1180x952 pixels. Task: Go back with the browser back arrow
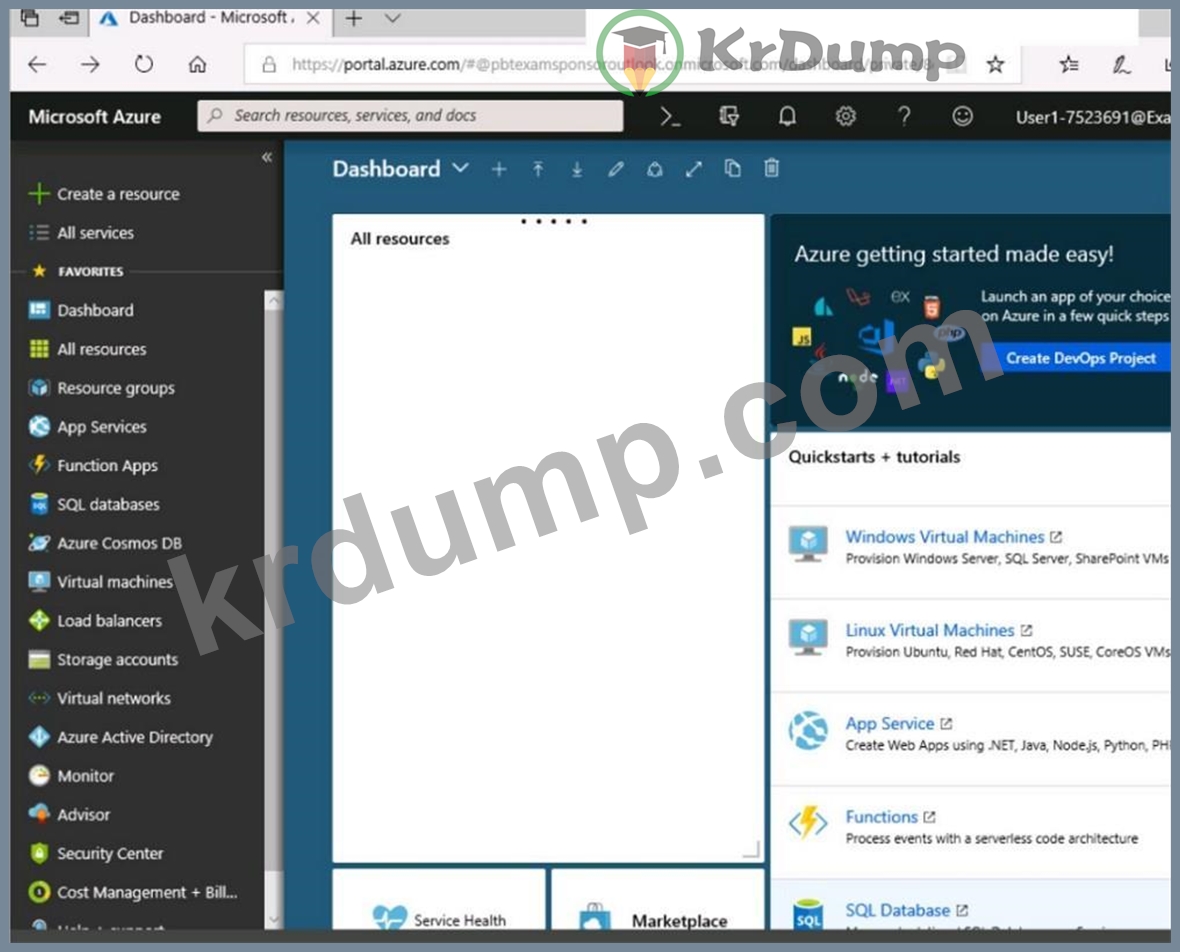[37, 65]
